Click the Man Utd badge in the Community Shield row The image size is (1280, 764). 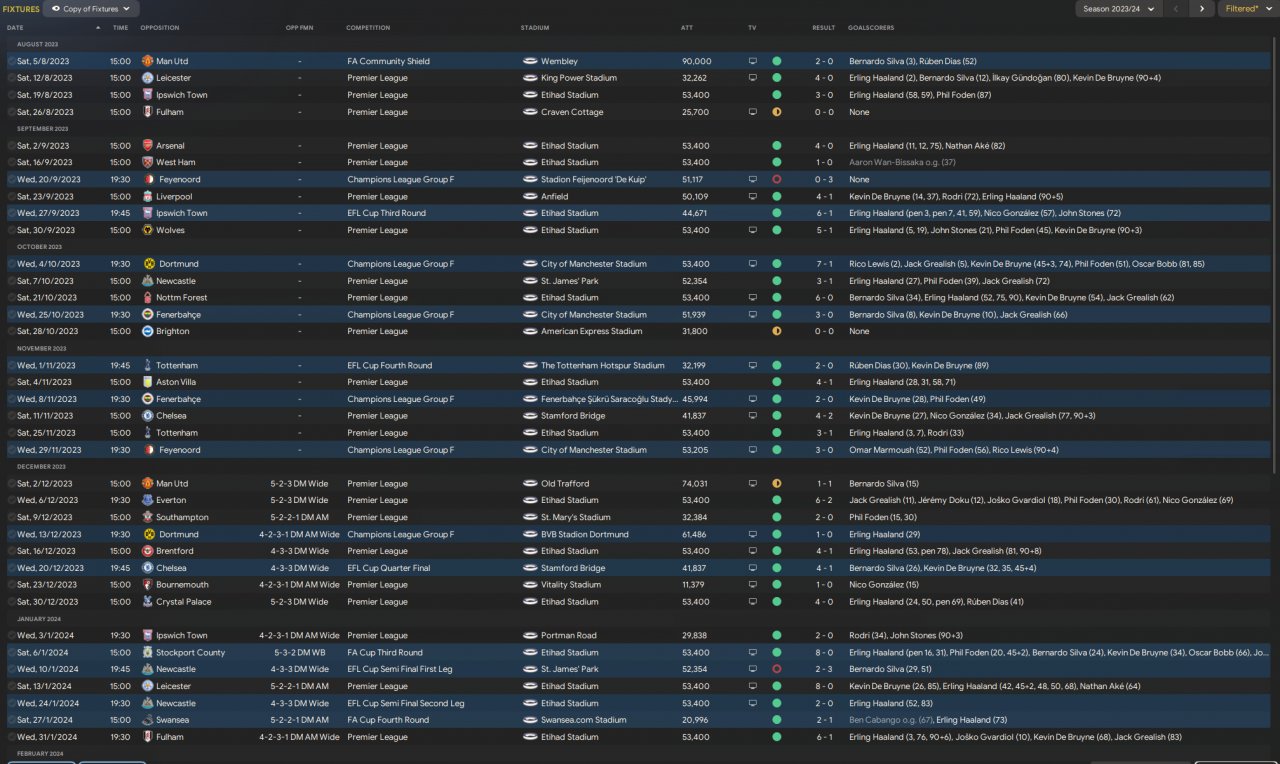pos(148,61)
